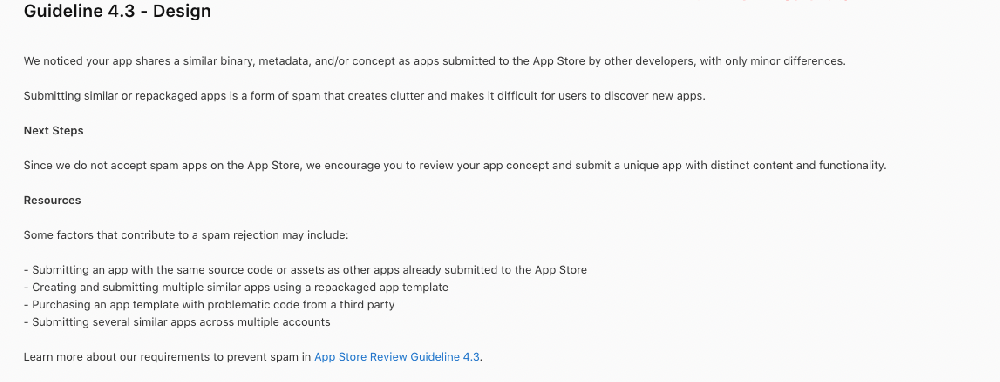Click the line 'Some factors that contribute'

tap(186, 235)
